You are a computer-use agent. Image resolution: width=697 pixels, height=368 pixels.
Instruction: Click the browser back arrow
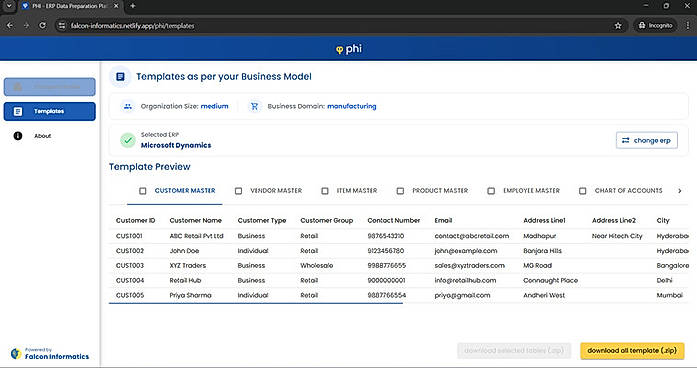click(10, 26)
